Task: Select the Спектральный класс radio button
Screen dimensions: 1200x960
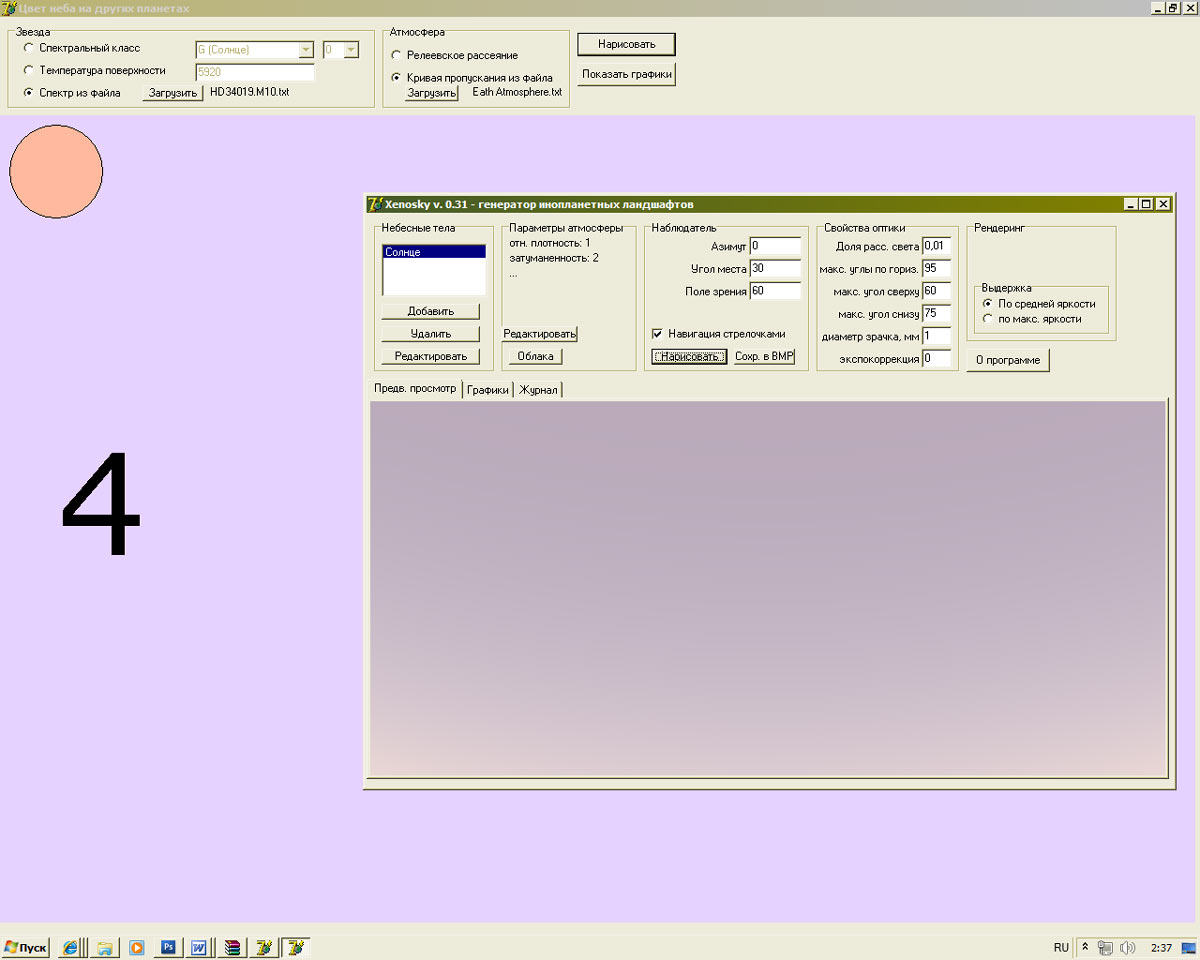Action: pos(28,48)
